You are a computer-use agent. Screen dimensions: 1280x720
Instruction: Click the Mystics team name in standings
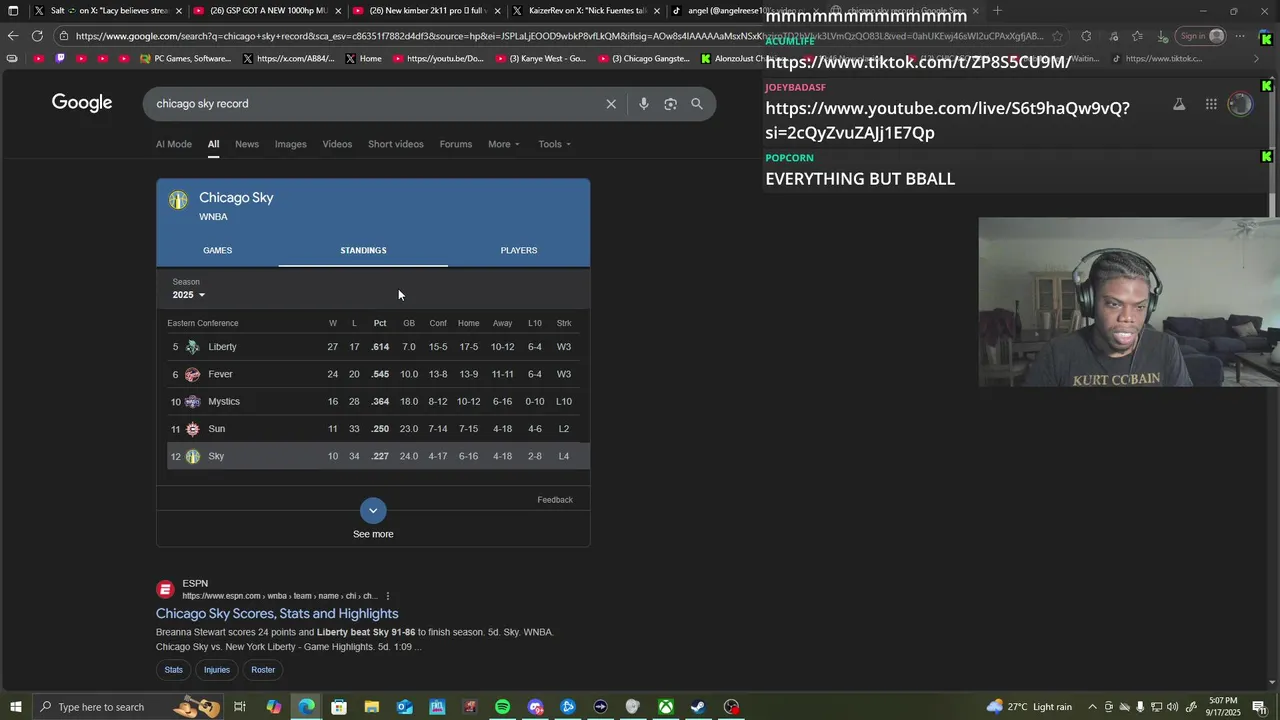click(224, 401)
